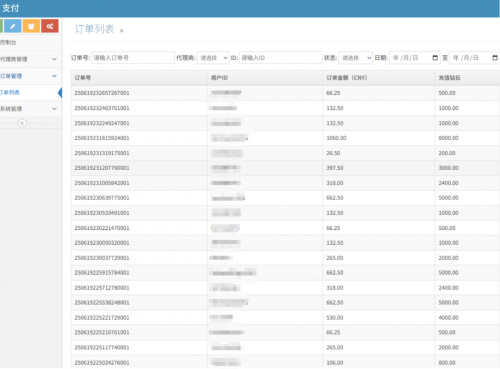The image size is (500, 369).
Task: Select order 250619230037729001
Action: pyautogui.click(x=102, y=258)
